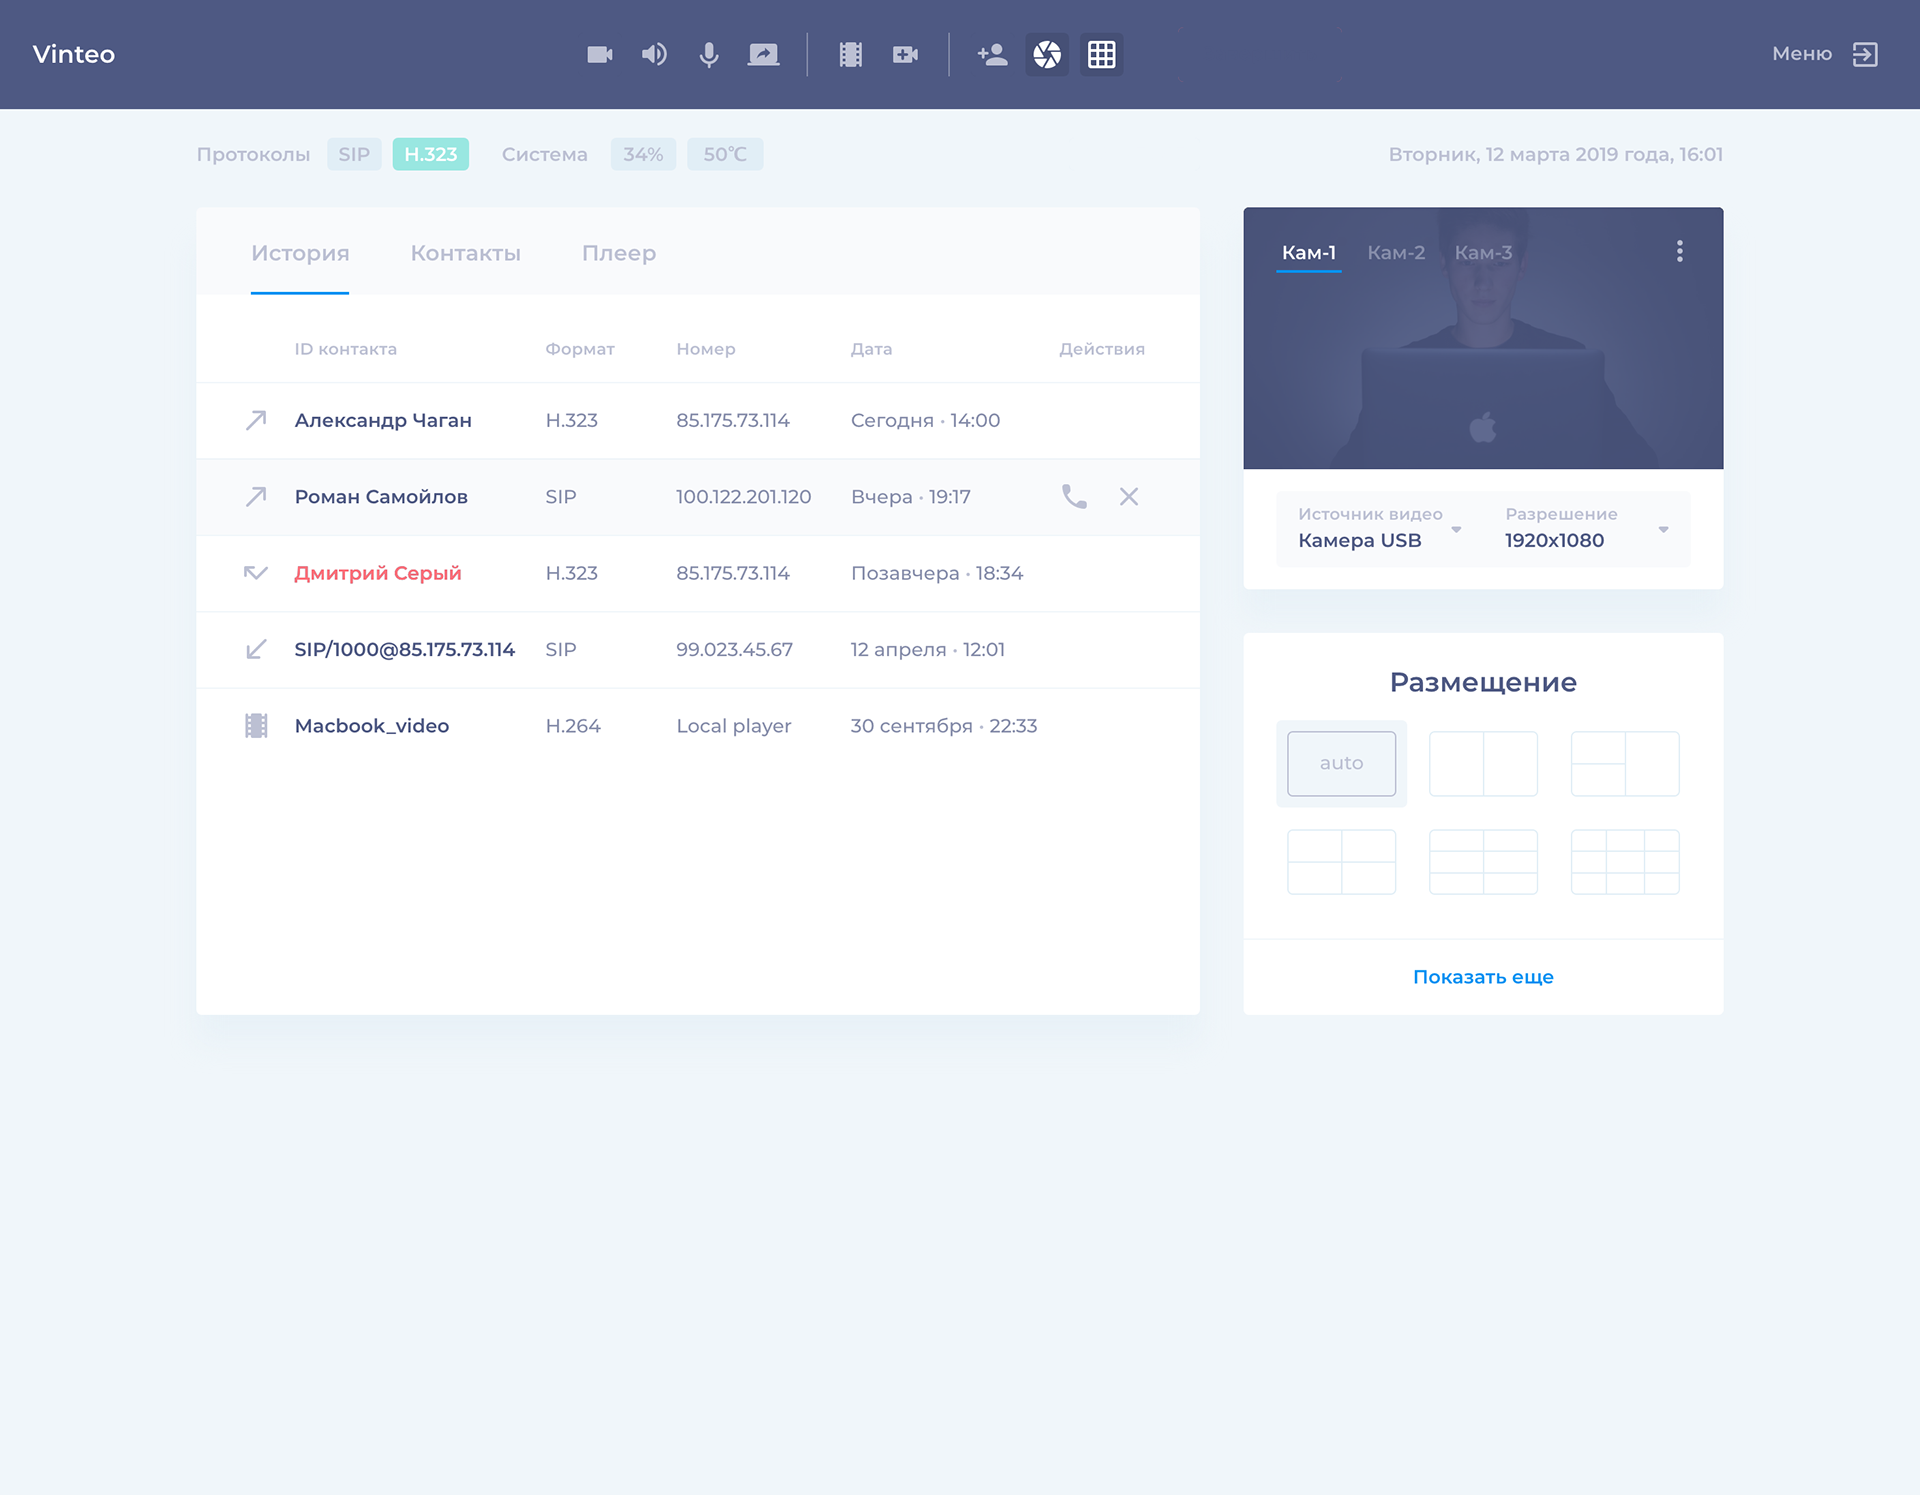Image resolution: width=1920 pixels, height=1495 pixels.
Task: Click Показать еще link
Action: (x=1483, y=977)
